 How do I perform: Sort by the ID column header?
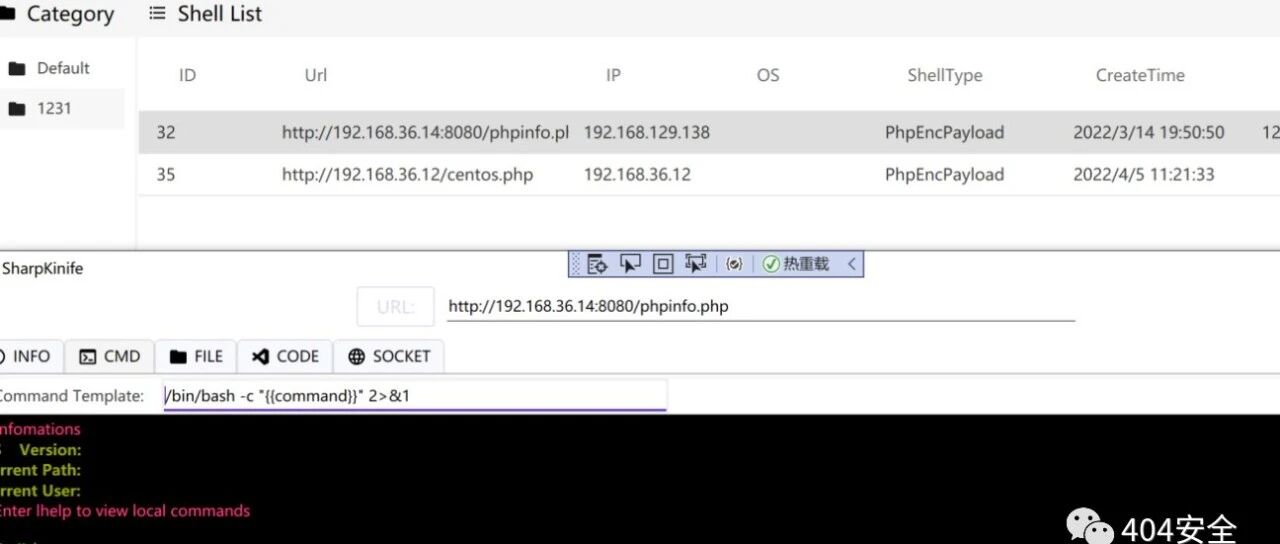click(x=187, y=75)
